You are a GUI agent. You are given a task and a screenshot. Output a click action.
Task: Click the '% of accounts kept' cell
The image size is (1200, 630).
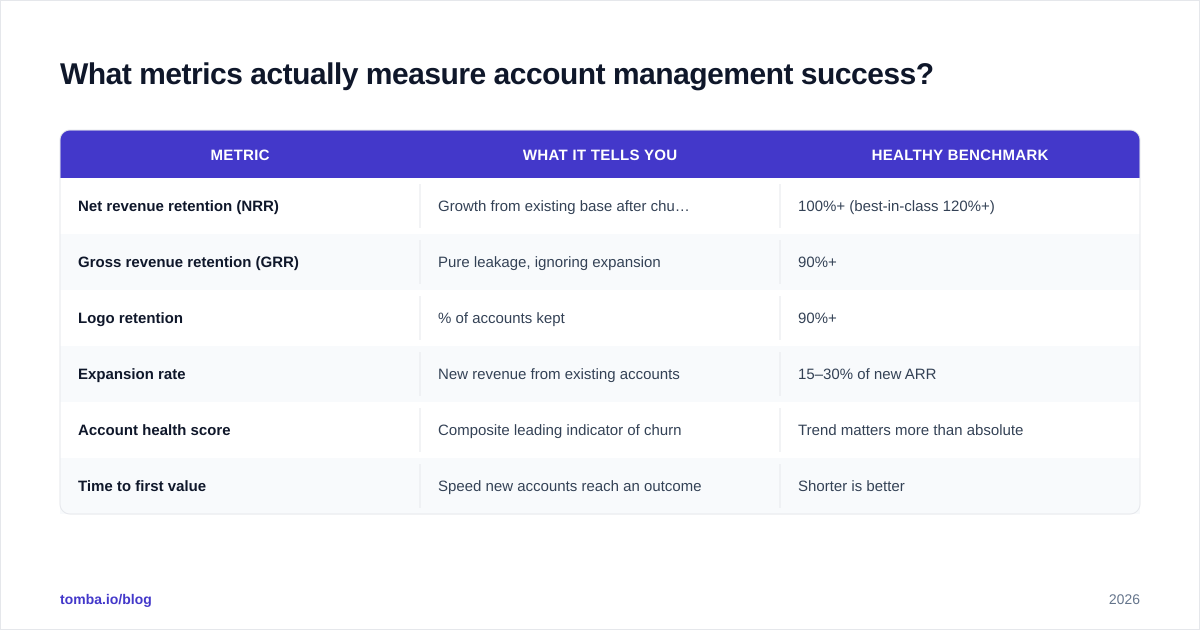tap(600, 318)
